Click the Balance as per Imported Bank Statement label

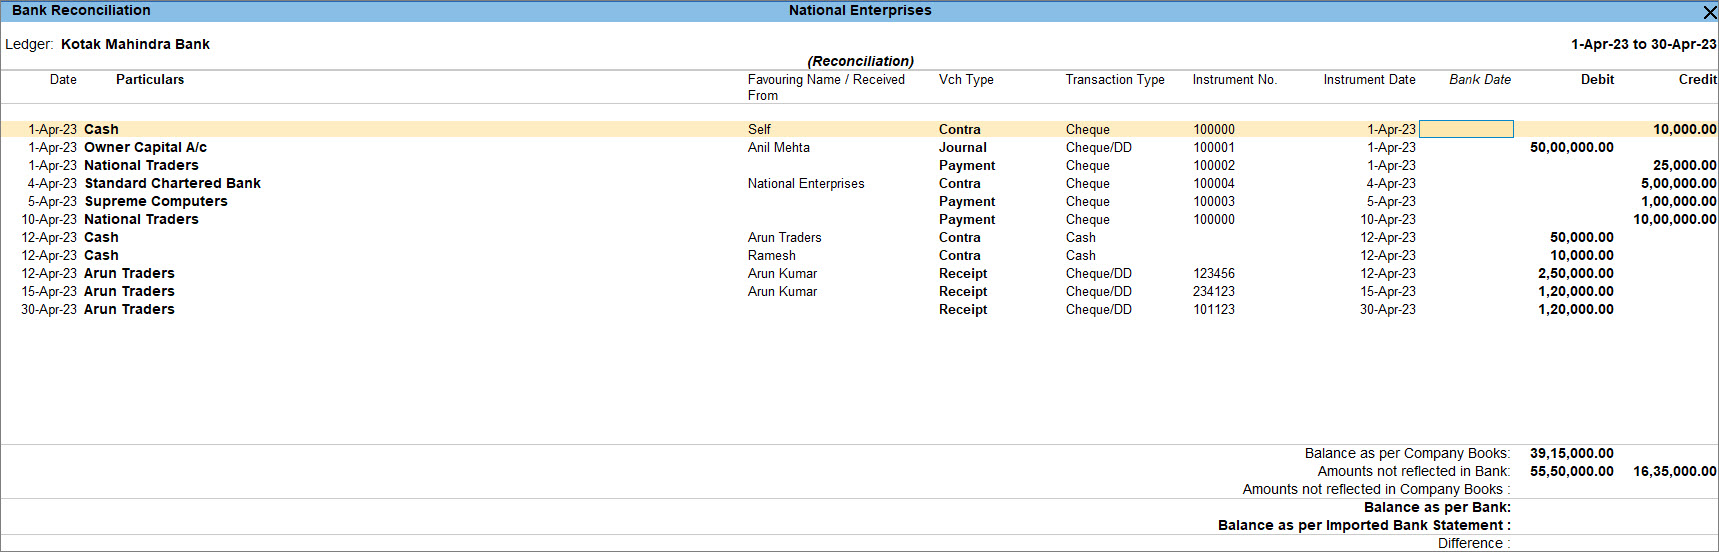click(x=1364, y=525)
